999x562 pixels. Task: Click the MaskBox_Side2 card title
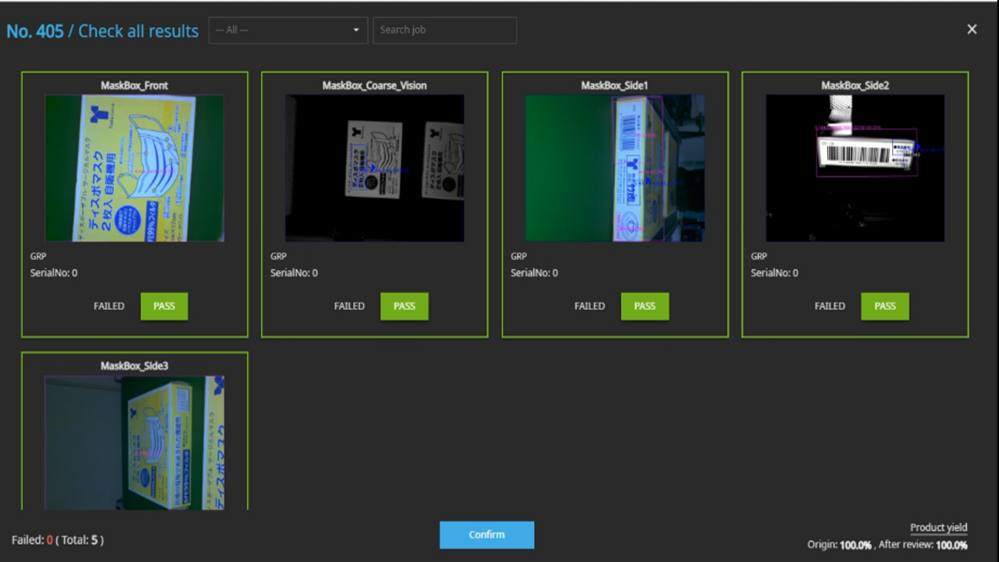tap(854, 86)
